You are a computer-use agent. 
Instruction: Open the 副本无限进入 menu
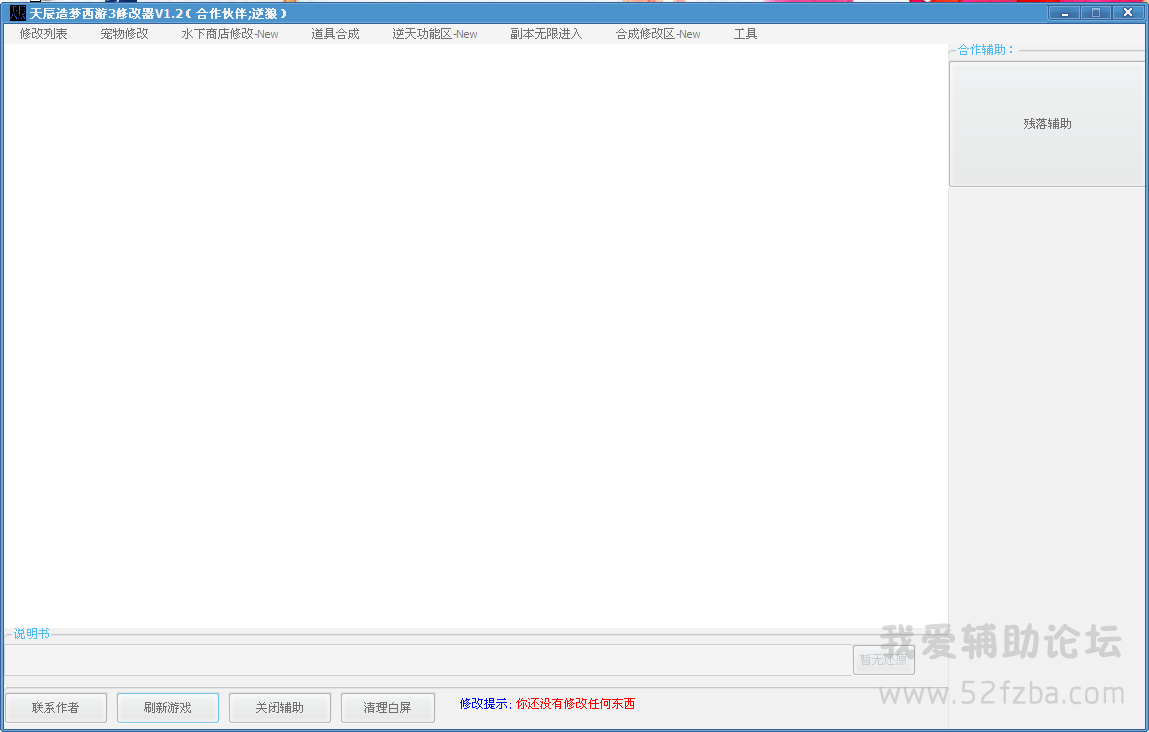click(x=545, y=34)
